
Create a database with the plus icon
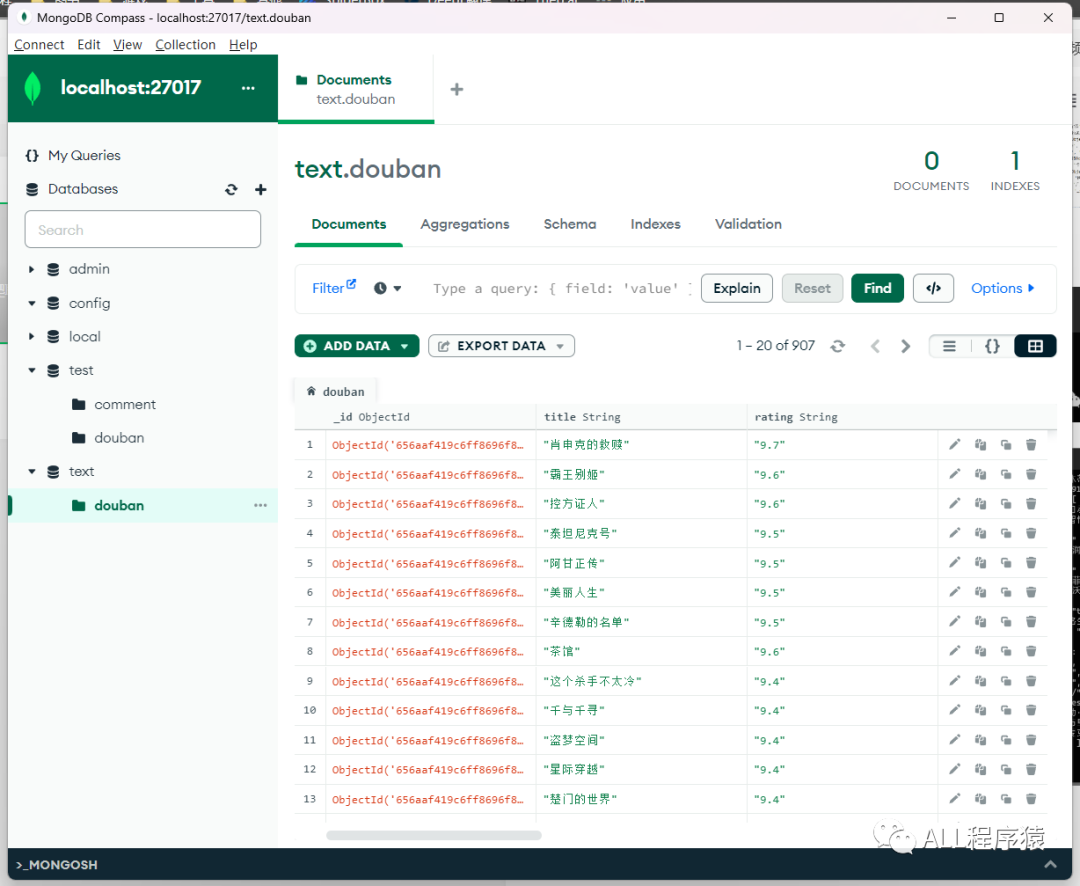point(260,189)
